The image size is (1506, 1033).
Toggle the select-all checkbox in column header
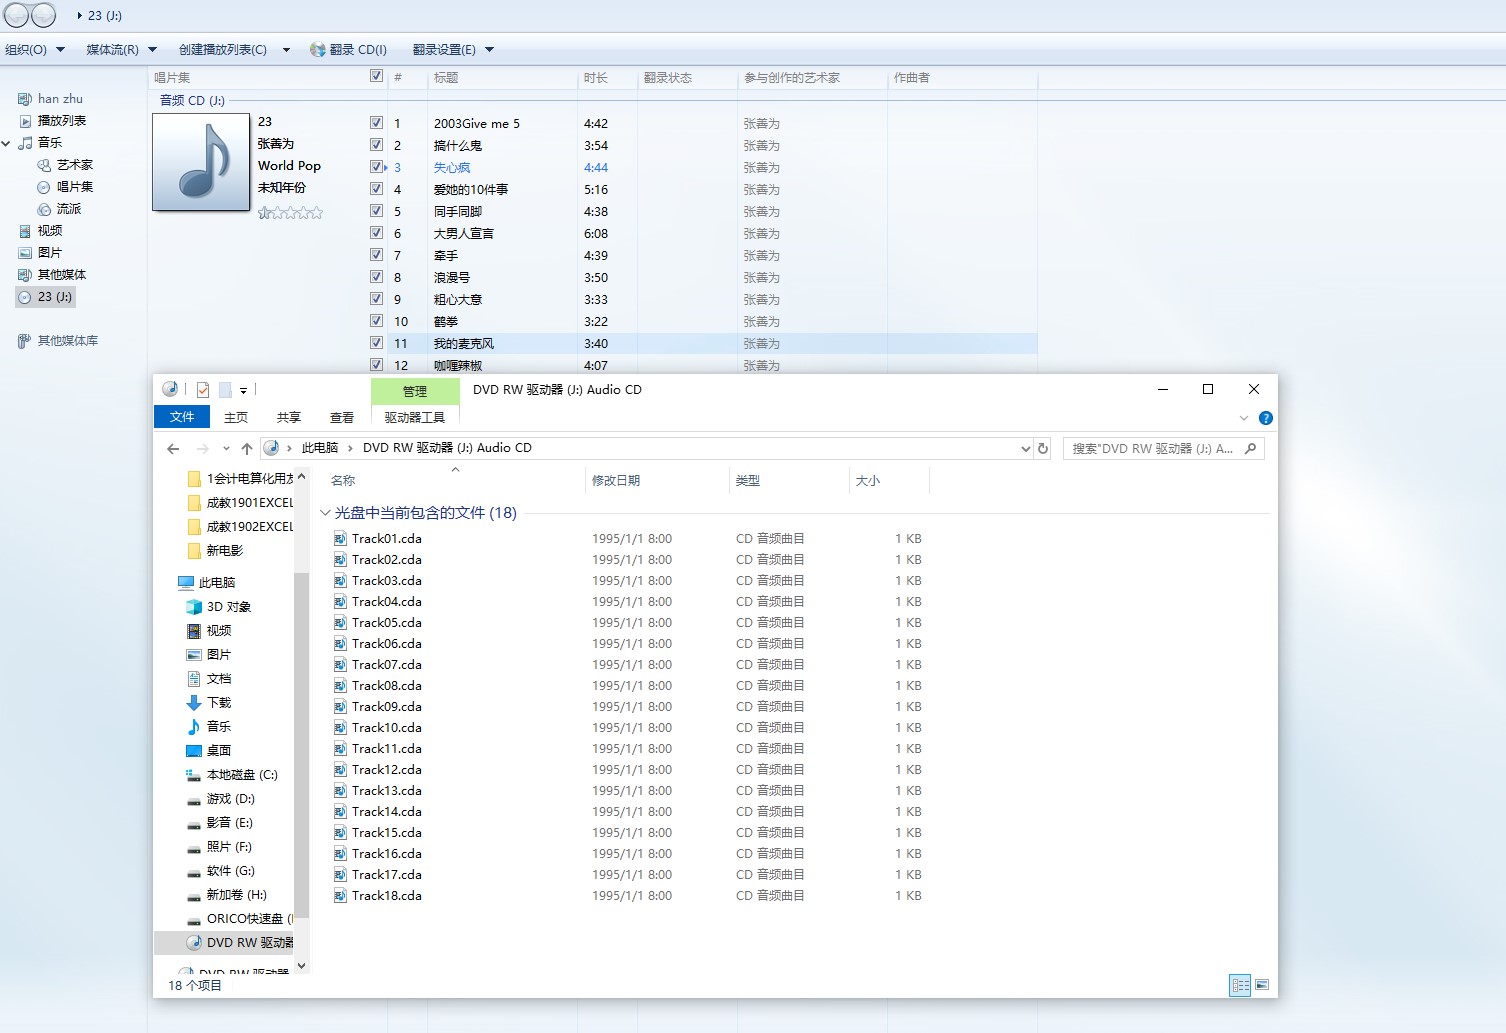pos(376,76)
